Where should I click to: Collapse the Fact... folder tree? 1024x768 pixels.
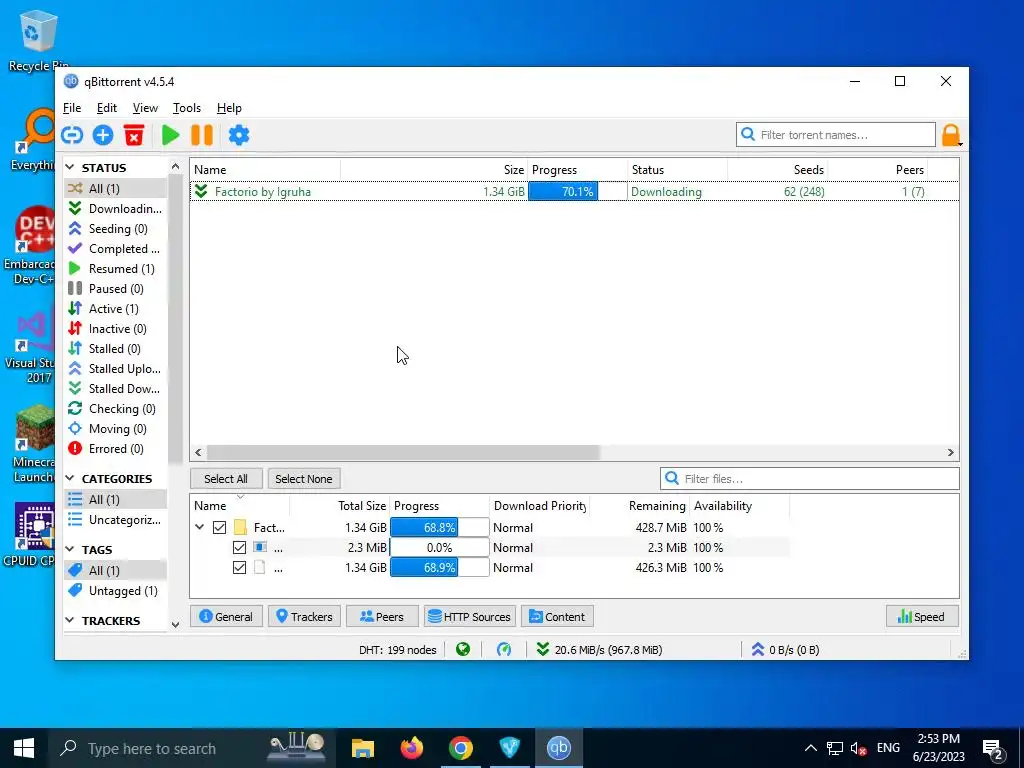(200, 527)
